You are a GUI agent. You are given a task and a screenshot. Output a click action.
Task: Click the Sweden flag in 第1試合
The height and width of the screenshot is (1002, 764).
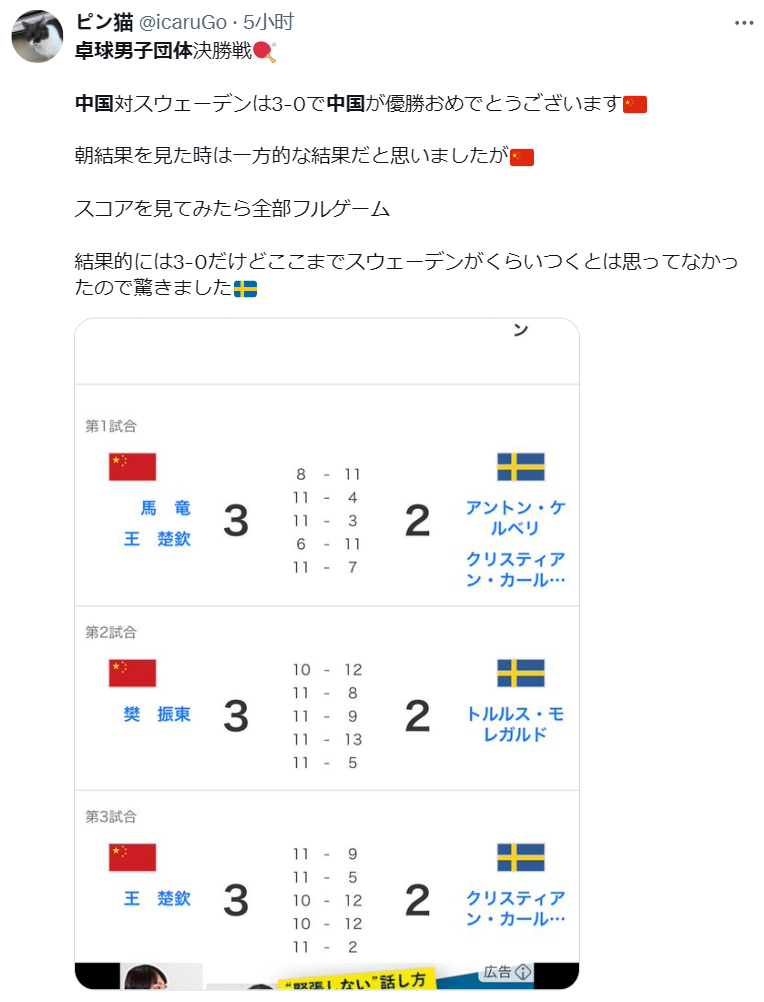(x=521, y=466)
